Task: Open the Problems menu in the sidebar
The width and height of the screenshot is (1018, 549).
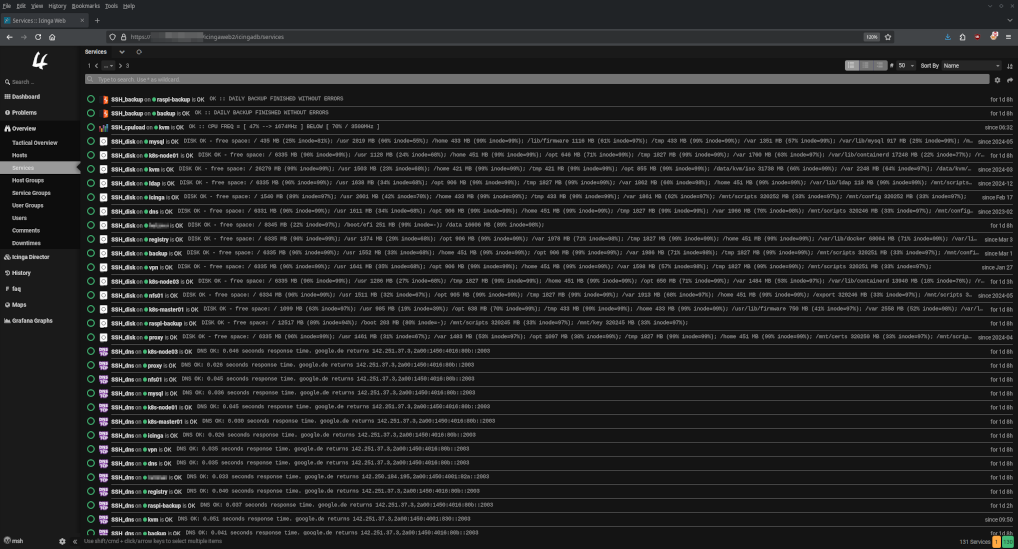Action: click(x=24, y=112)
